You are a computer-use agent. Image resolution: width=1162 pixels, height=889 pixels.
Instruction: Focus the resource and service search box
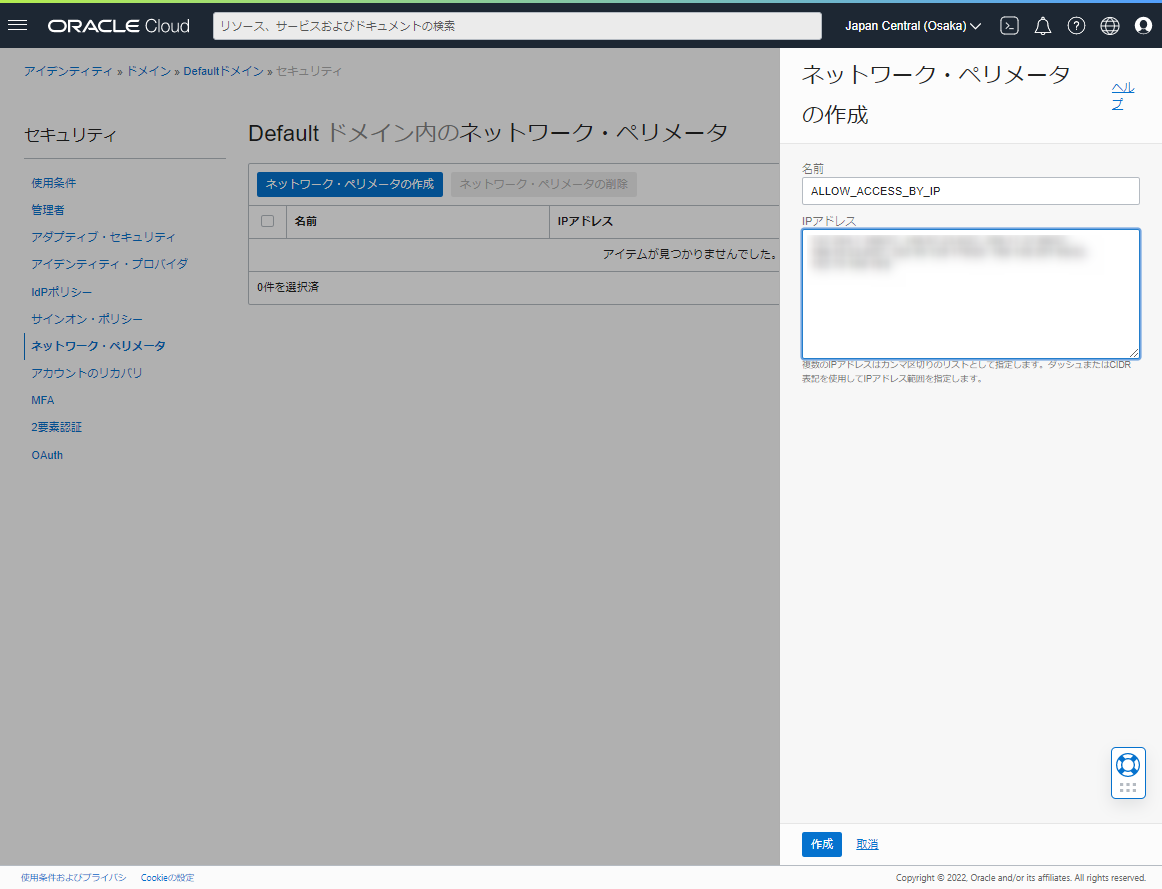517,26
